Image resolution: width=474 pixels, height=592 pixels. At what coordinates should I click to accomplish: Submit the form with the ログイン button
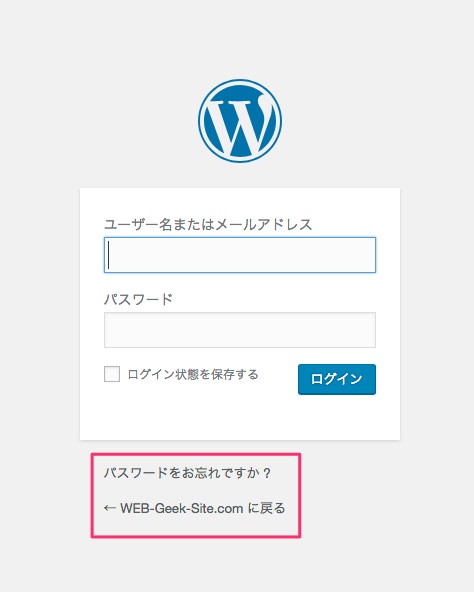[337, 379]
